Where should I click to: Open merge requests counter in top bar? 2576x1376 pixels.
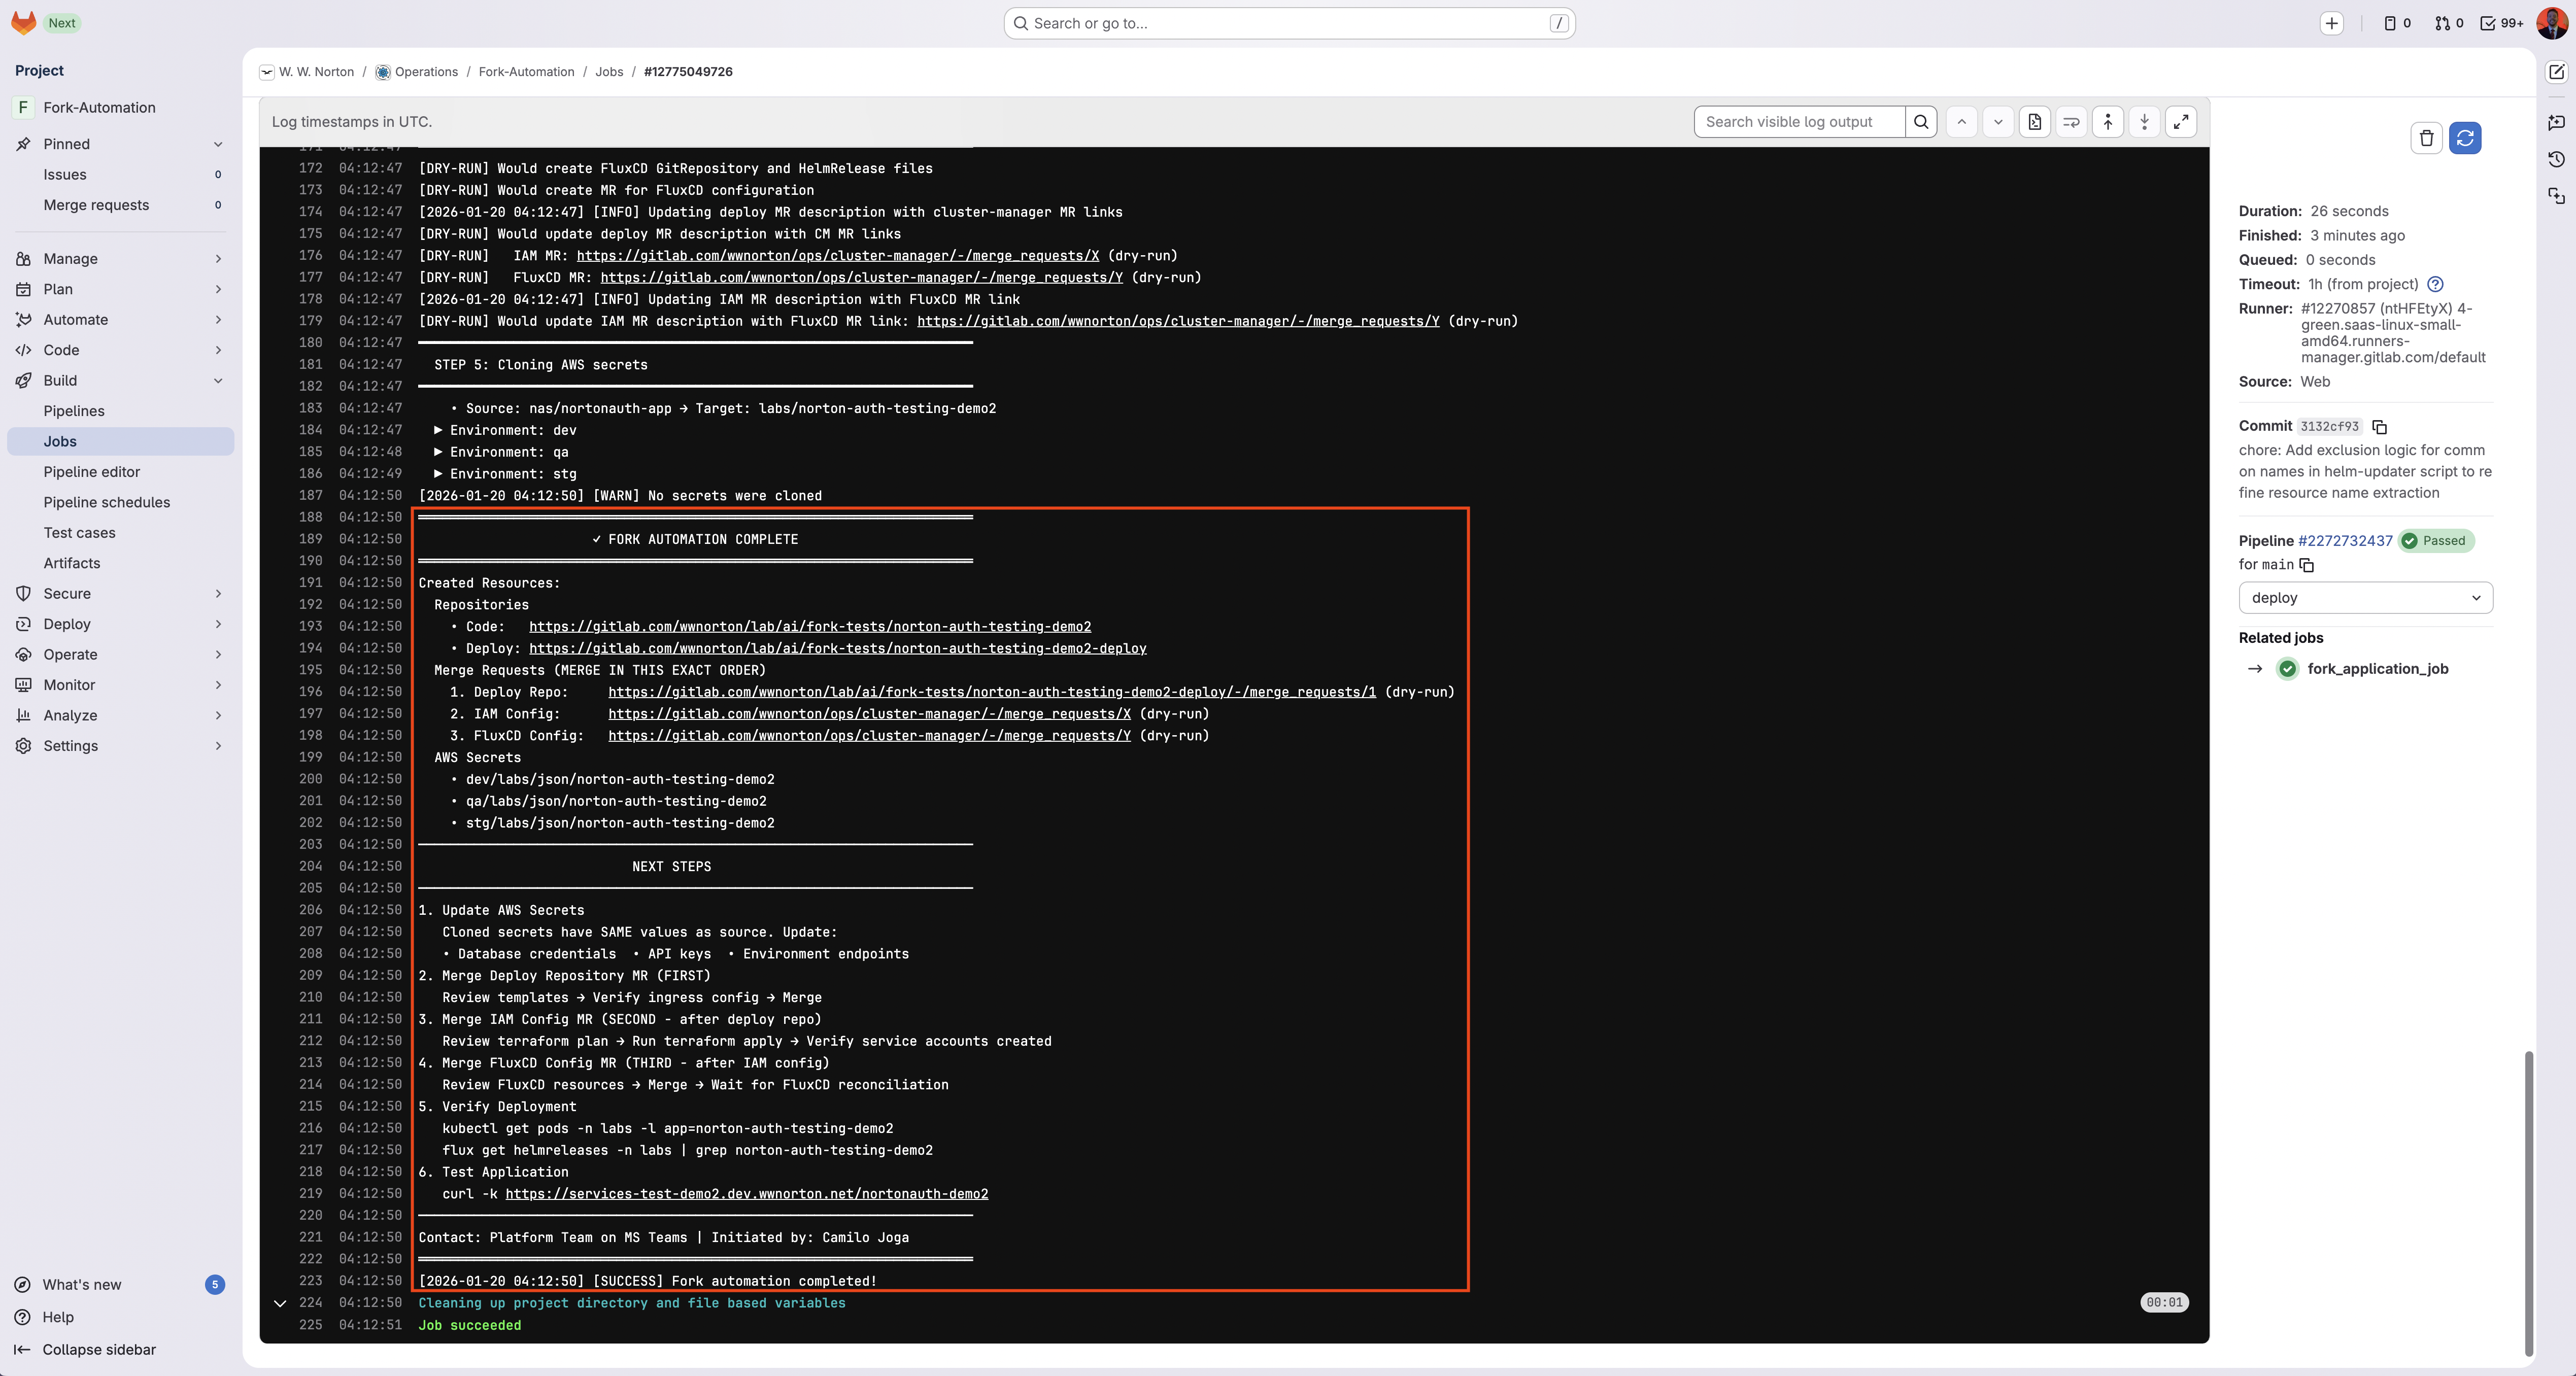tap(2449, 23)
